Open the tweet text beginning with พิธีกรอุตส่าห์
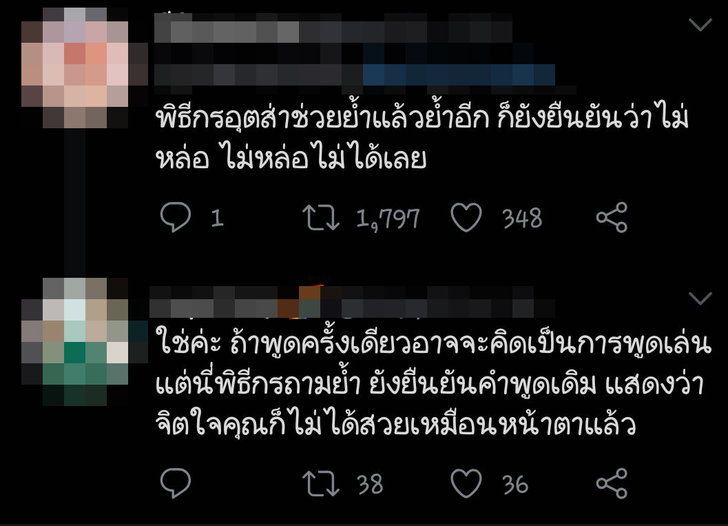 click(422, 138)
